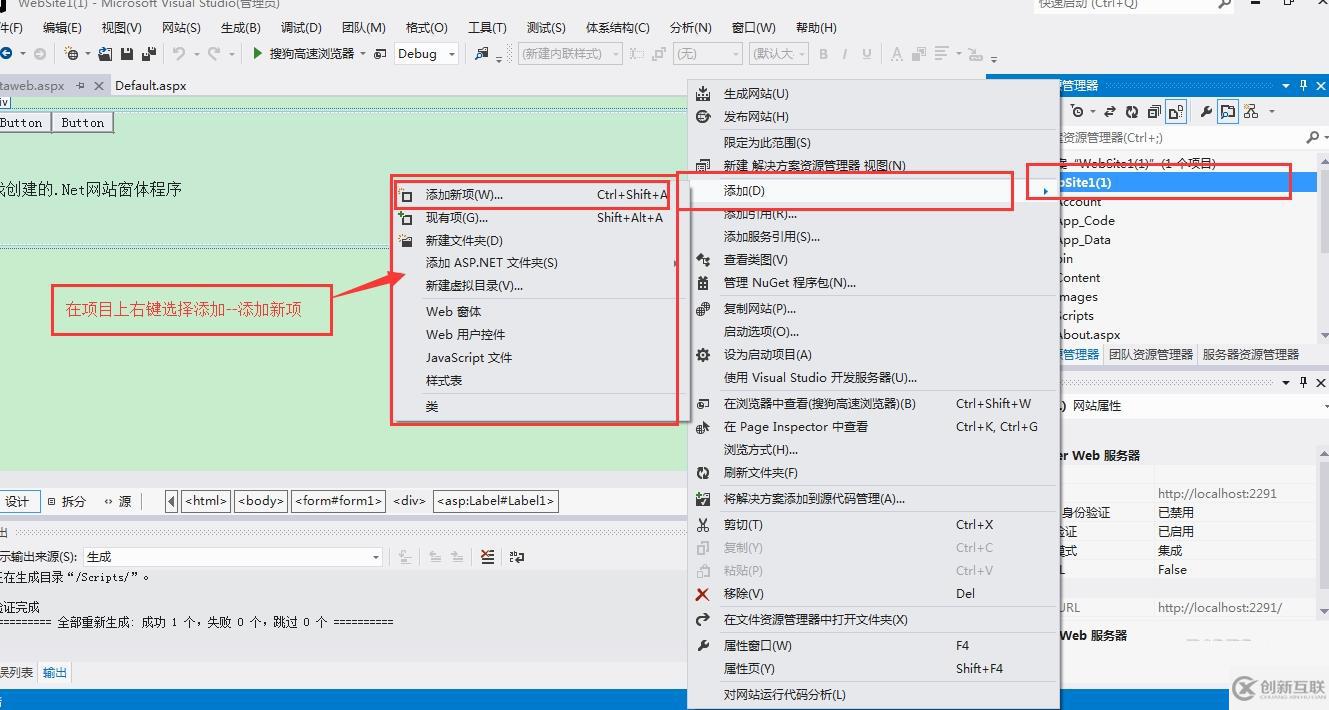
Task: Click Solution Explorer scrollbar down arrow
Action: point(1324,336)
